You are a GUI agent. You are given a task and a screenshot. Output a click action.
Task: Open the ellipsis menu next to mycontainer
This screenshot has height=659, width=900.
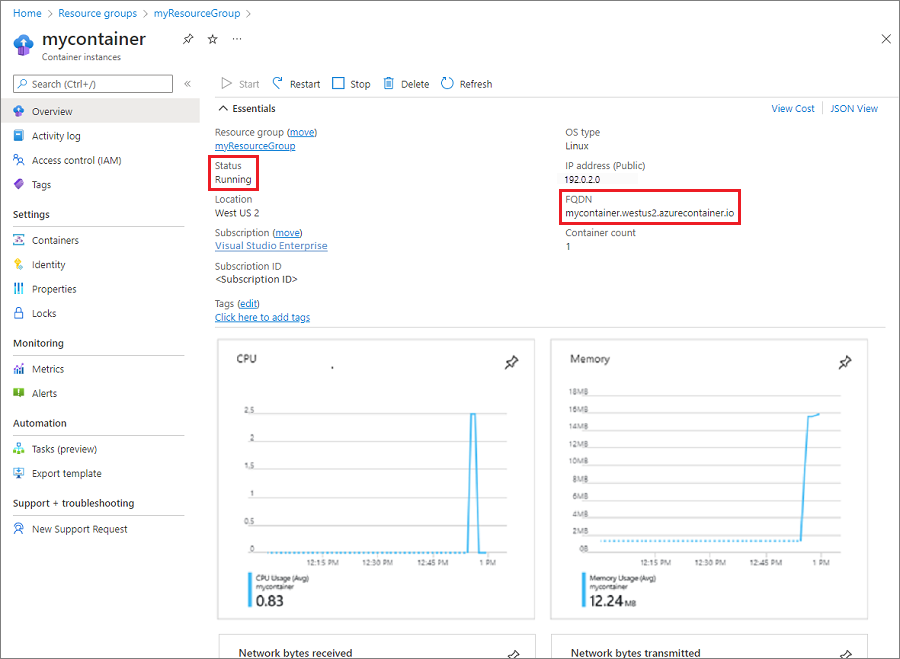click(x=237, y=40)
